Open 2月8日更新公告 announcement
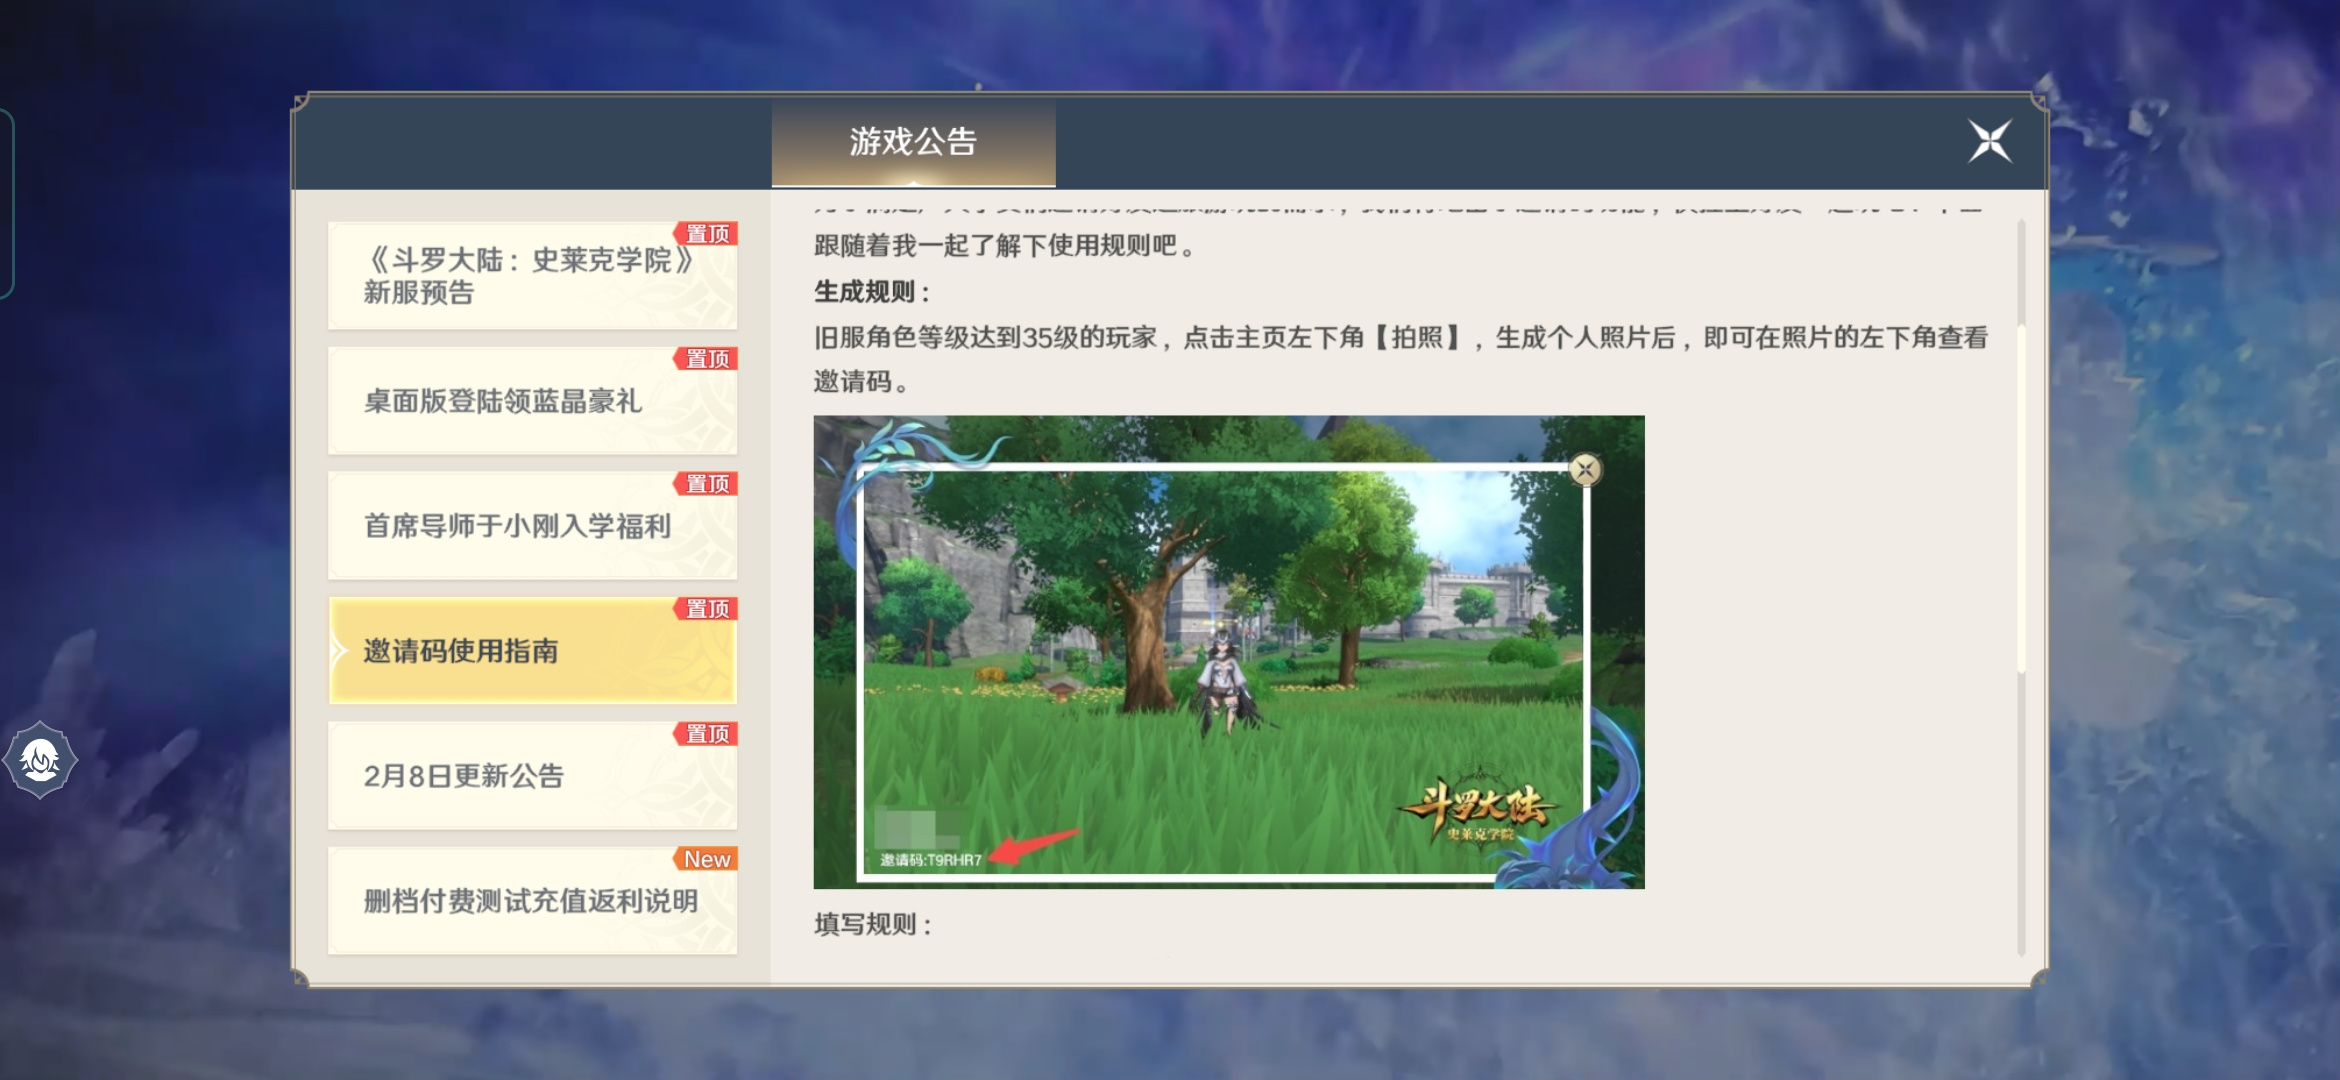 (x=533, y=776)
